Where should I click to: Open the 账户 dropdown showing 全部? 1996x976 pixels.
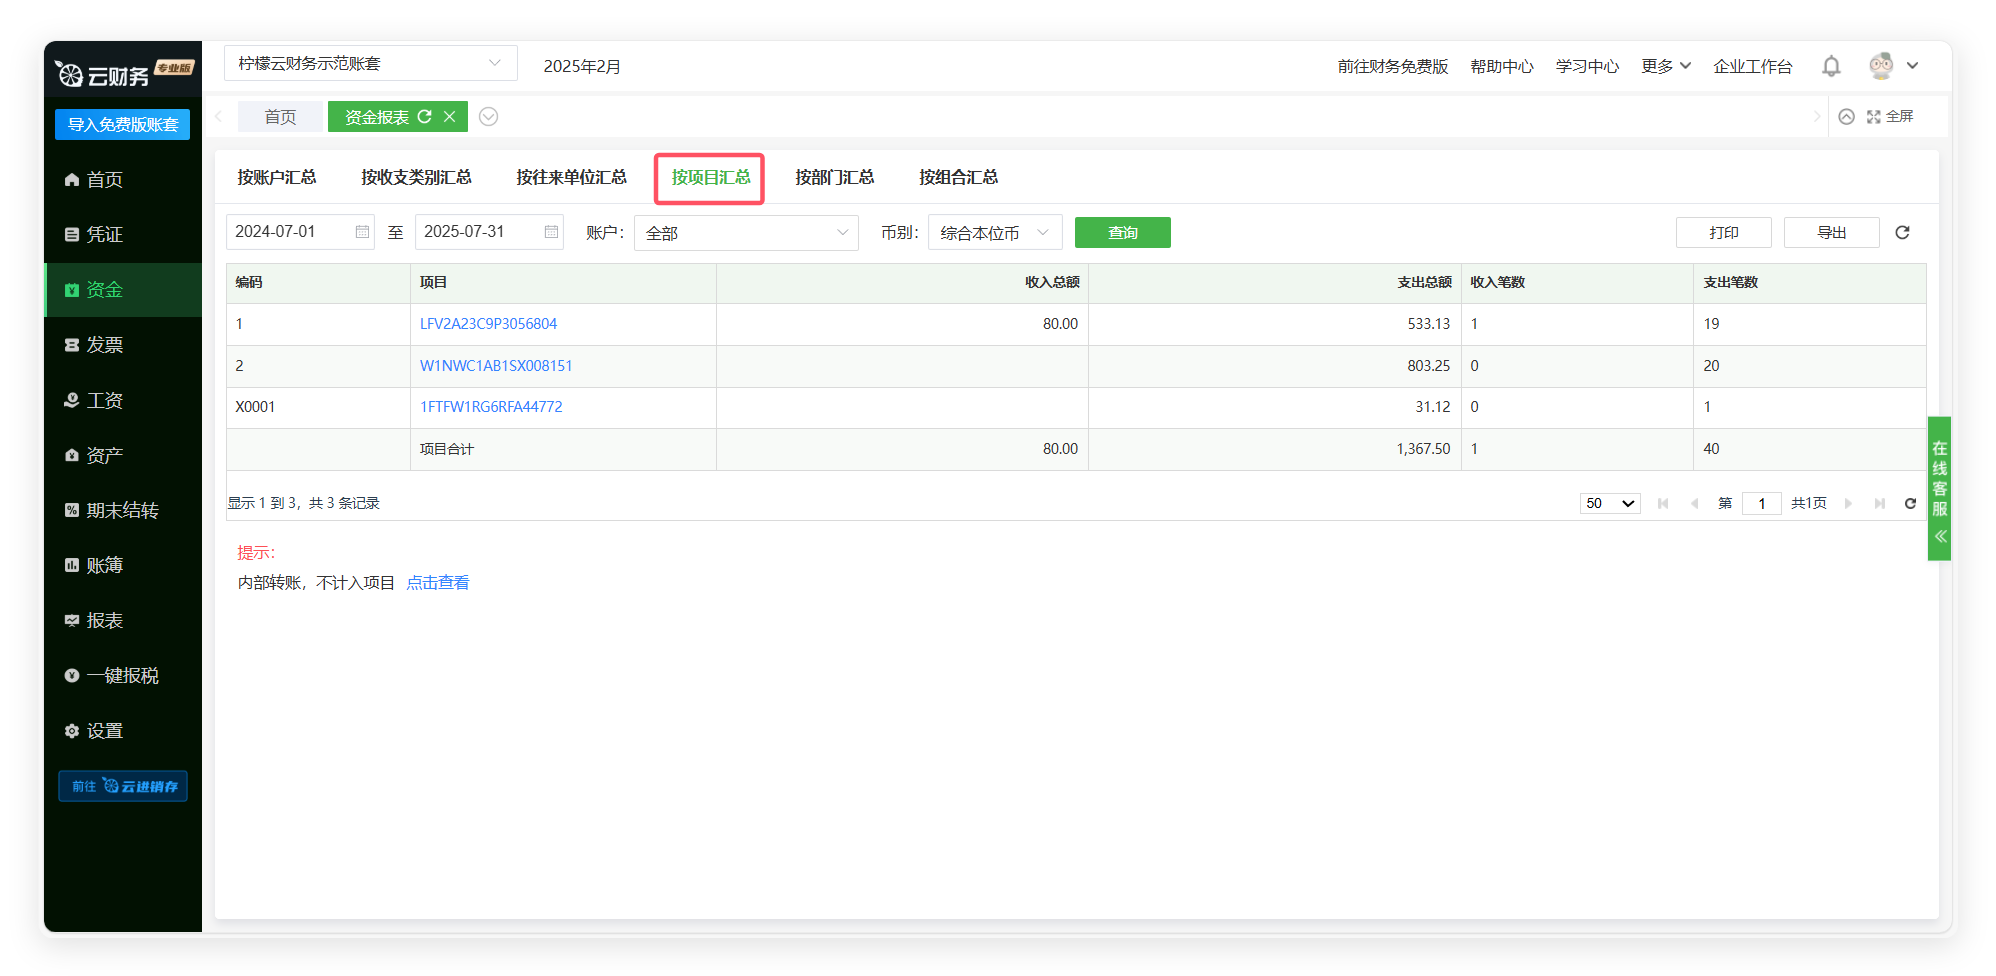[746, 233]
